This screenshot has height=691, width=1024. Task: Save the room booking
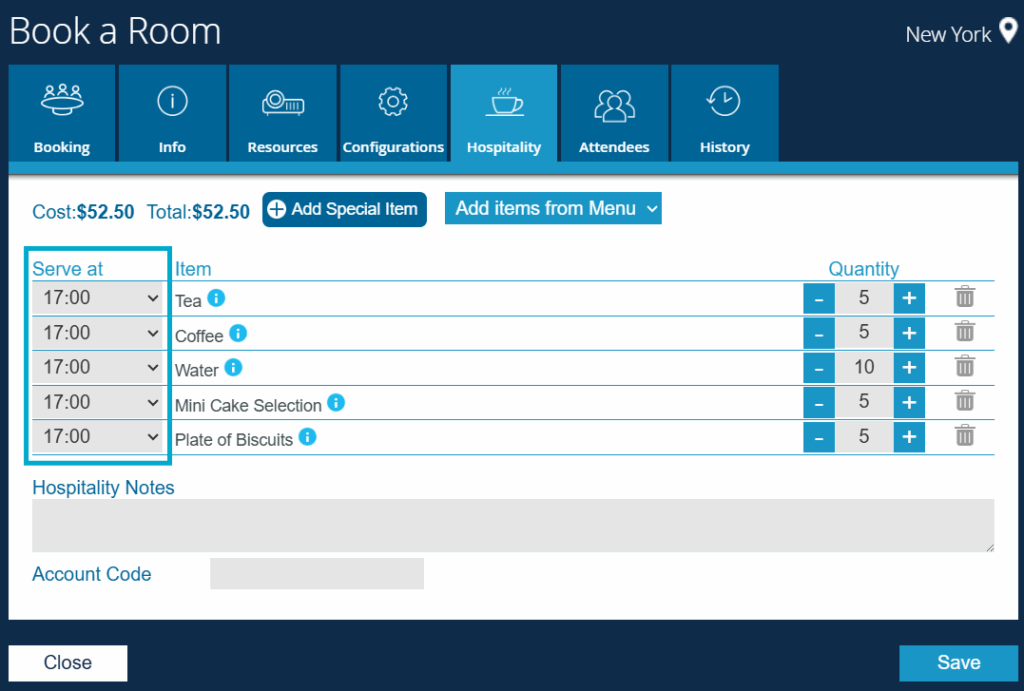click(x=958, y=663)
